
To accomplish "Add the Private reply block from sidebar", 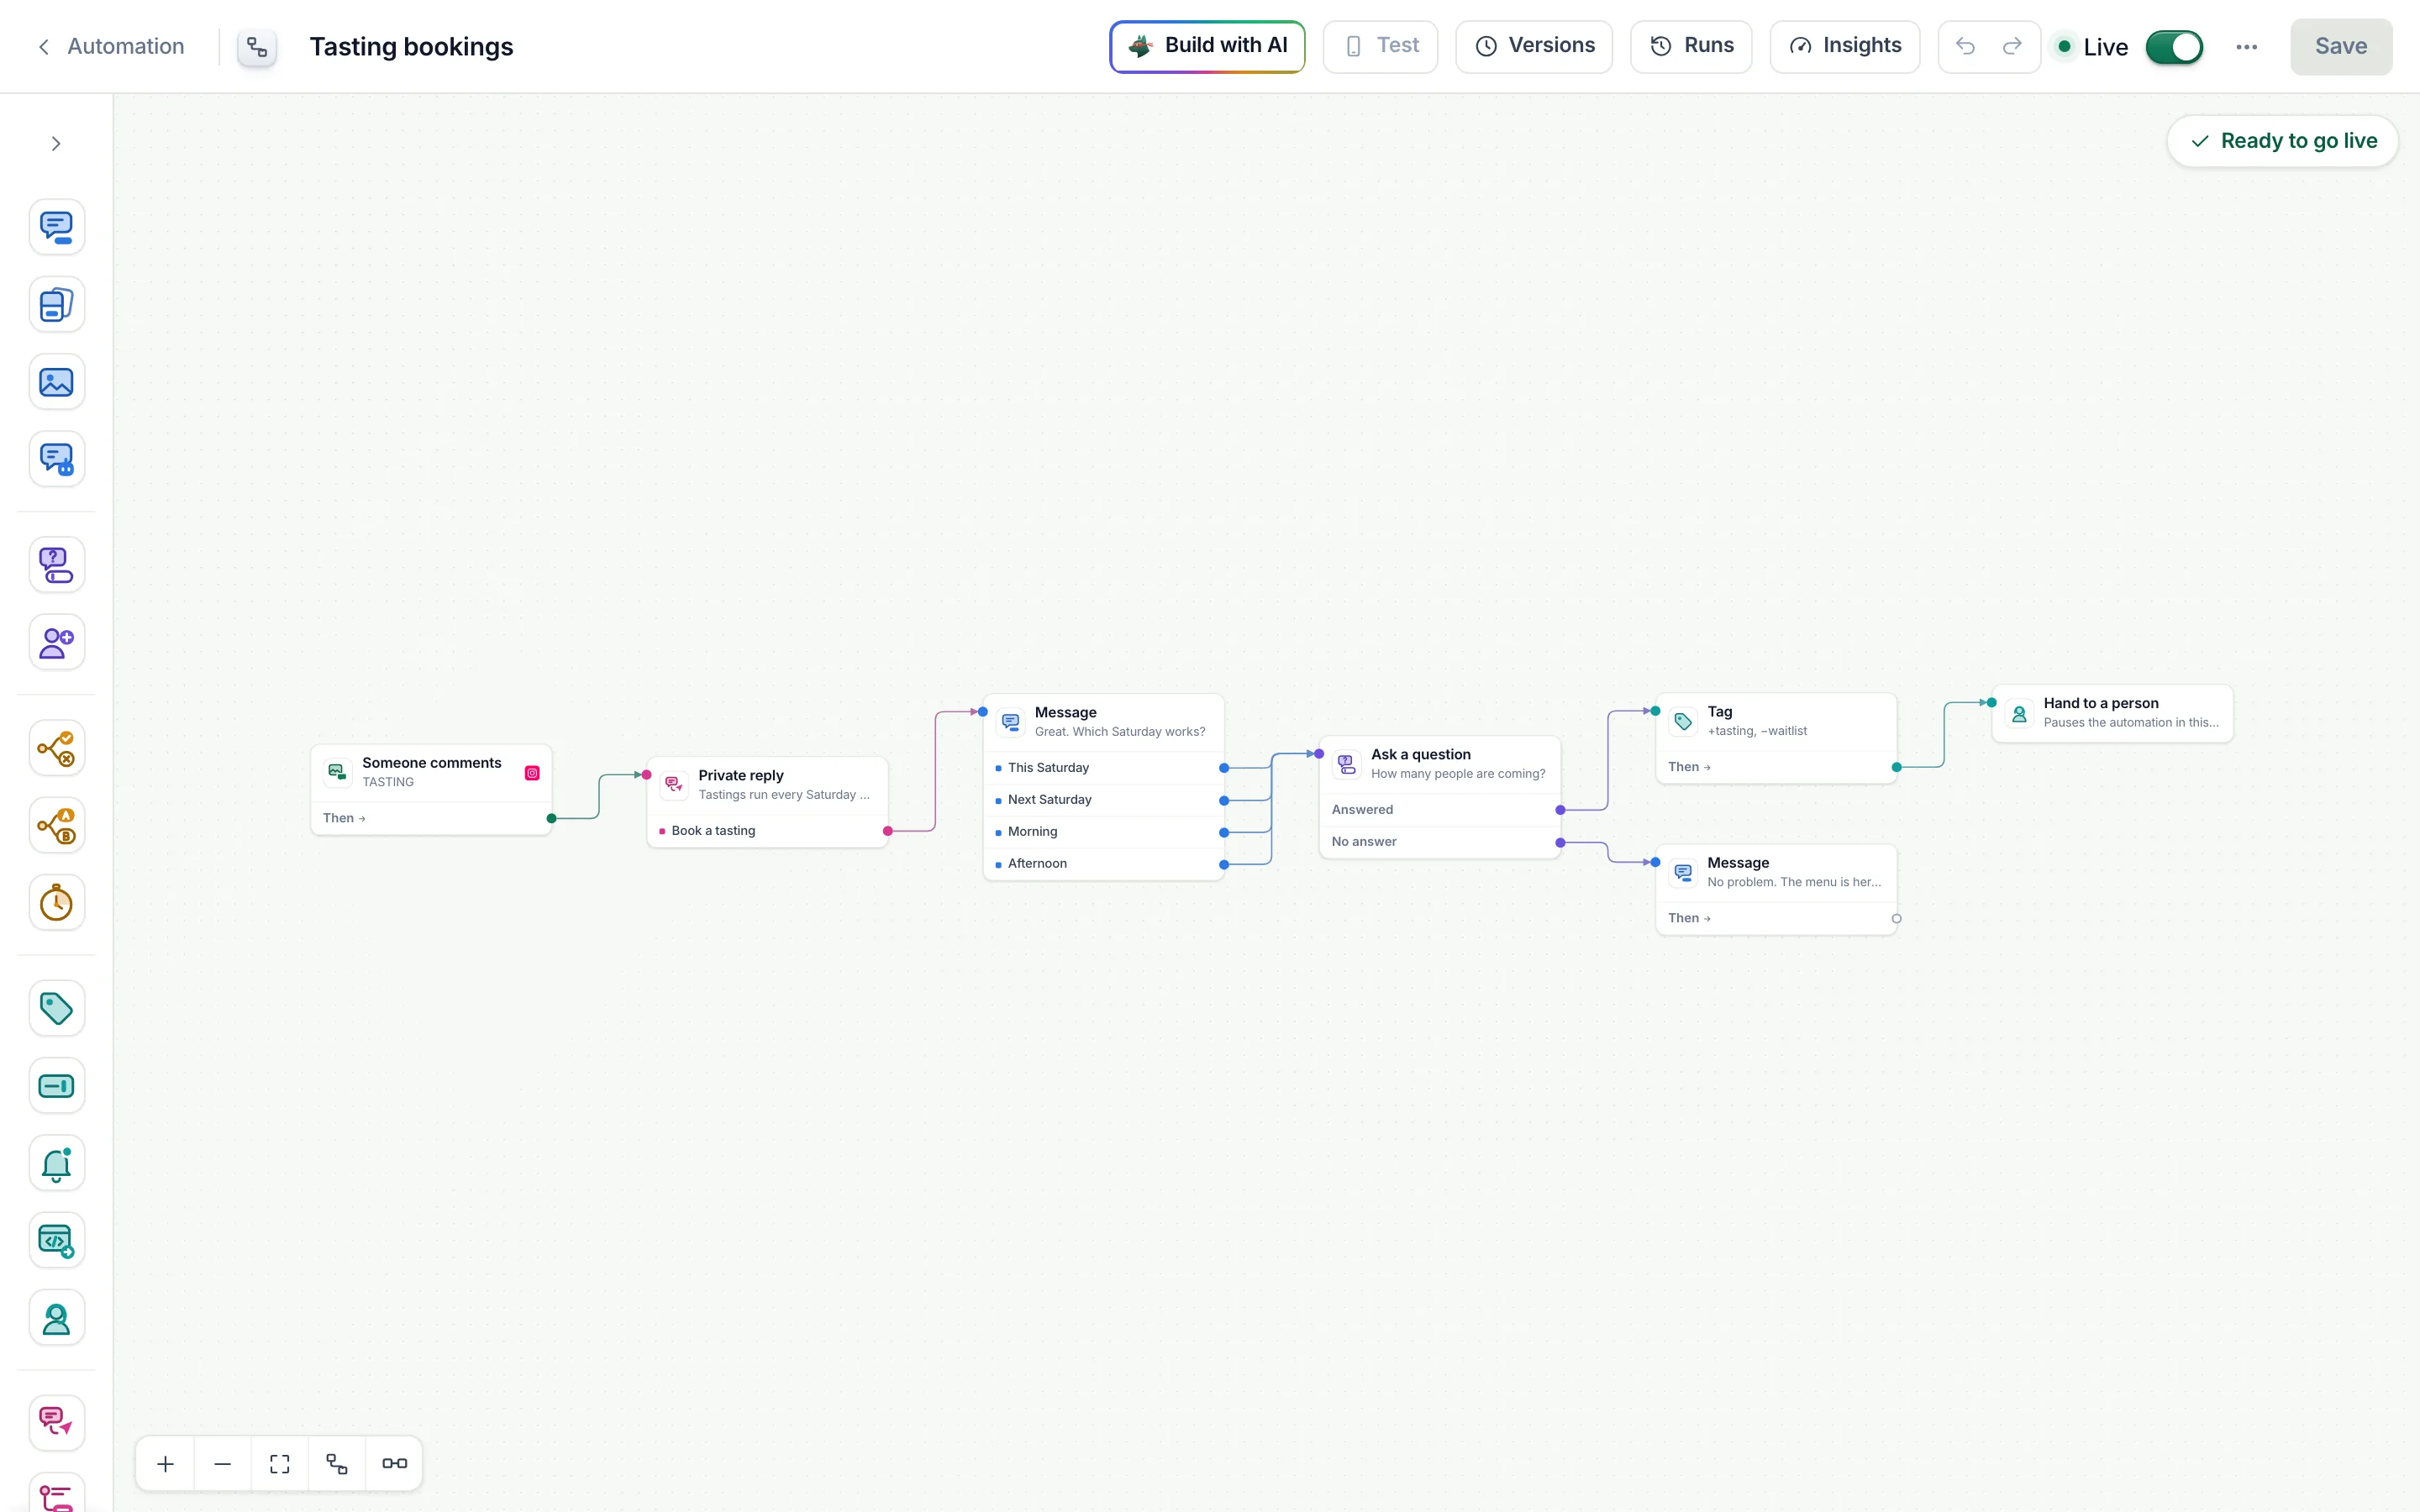I will pyautogui.click(x=56, y=1423).
